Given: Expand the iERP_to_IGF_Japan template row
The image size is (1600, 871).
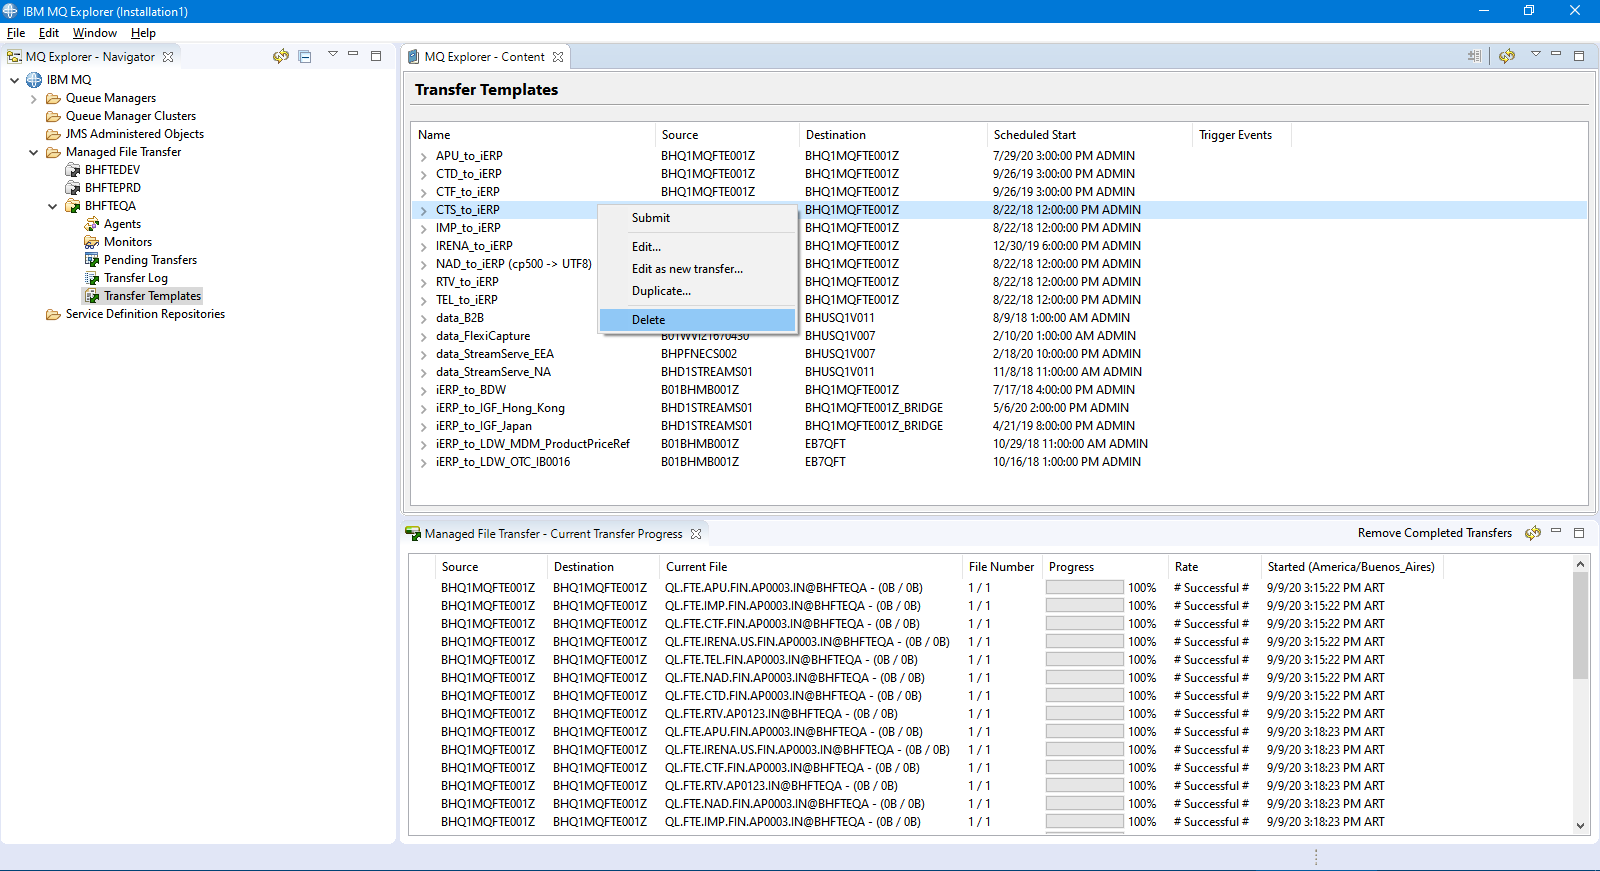Looking at the screenshot, I should [x=424, y=426].
